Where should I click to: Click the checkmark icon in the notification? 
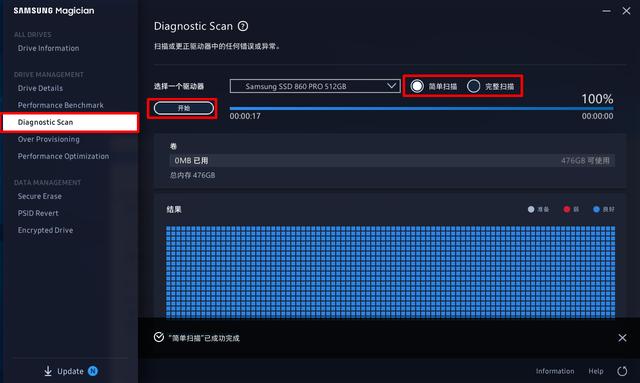click(x=159, y=337)
